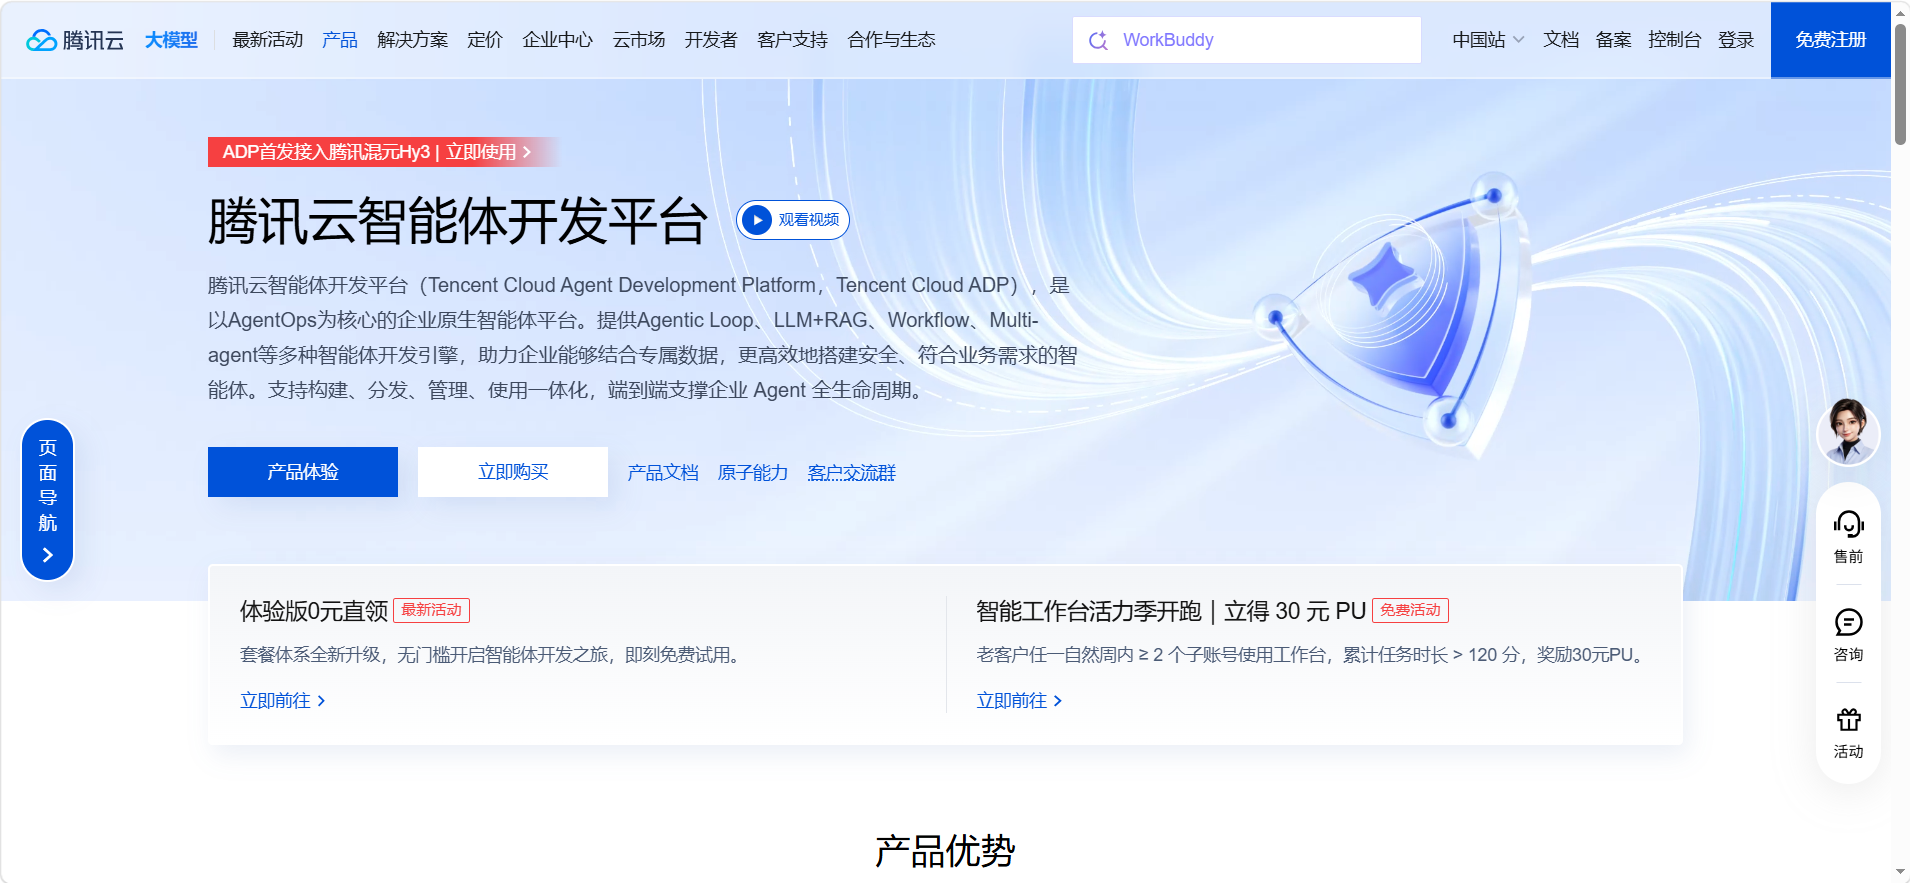Screen dimensions: 1910x883
Task: Open the 定价 menu item
Action: [x=485, y=40]
